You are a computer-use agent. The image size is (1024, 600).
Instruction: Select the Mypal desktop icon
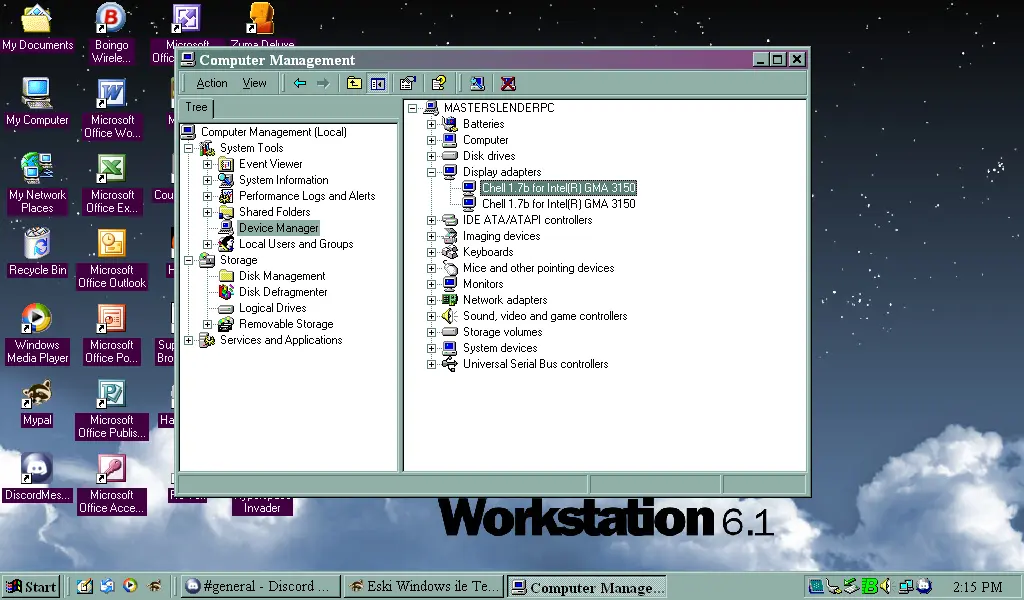[x=37, y=402]
